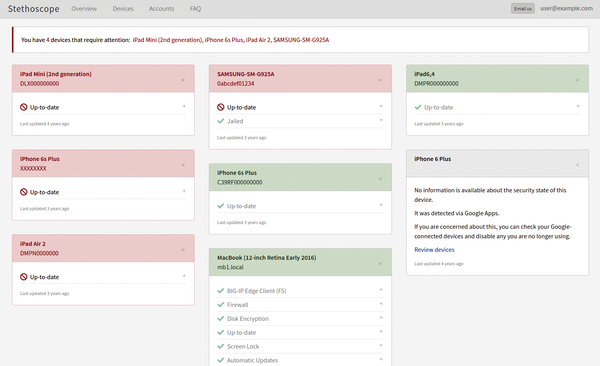Expand the iPhone 6 Plus gray header arrow

click(x=577, y=165)
